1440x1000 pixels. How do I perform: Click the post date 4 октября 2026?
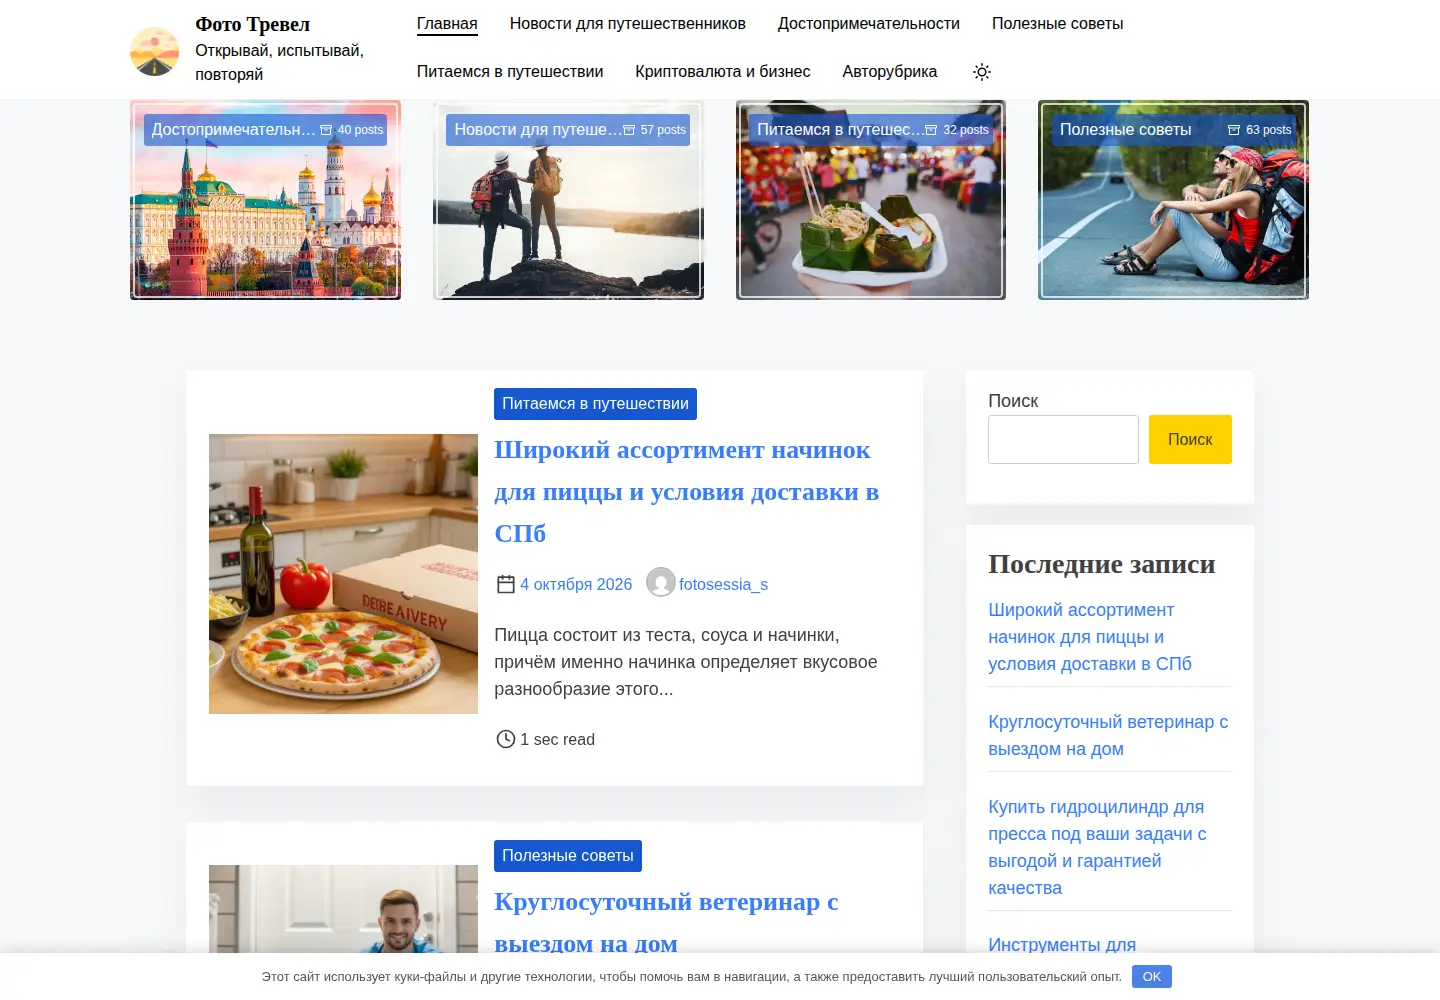(x=576, y=584)
